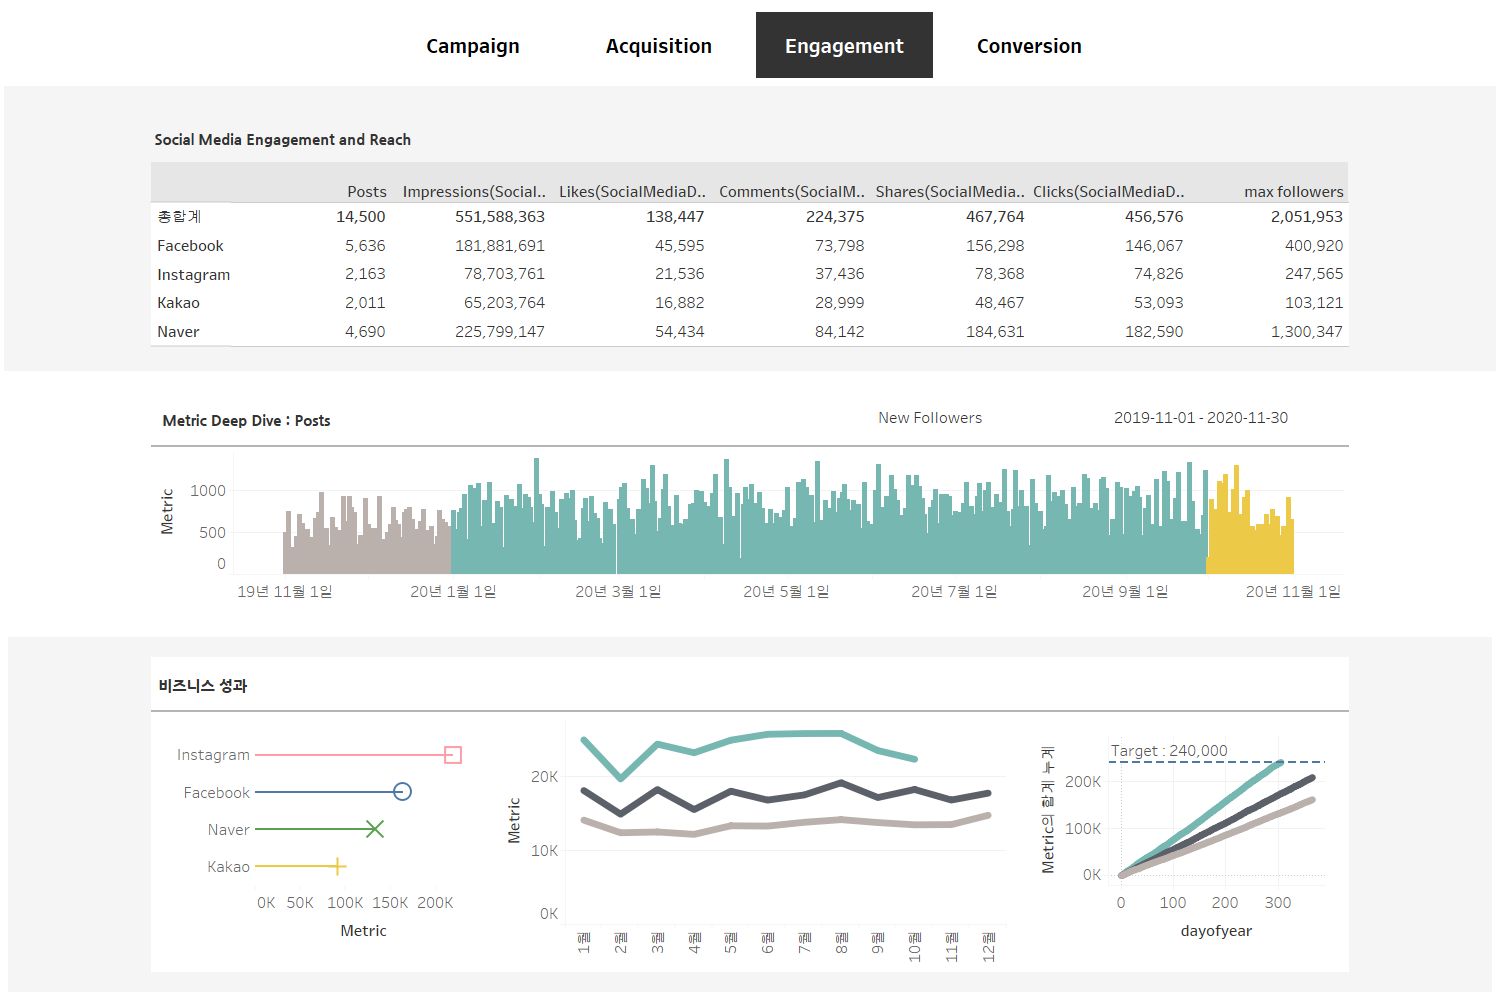Click the max followers column header
This screenshot has height=1000, width=1500.
(1294, 192)
